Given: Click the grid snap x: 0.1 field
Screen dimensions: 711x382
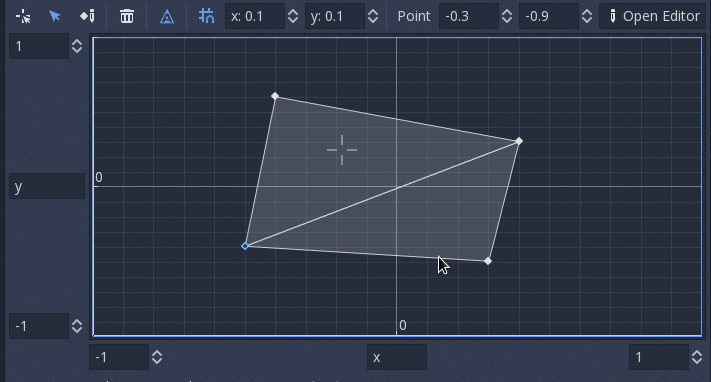Looking at the screenshot, I should pyautogui.click(x=255, y=16).
